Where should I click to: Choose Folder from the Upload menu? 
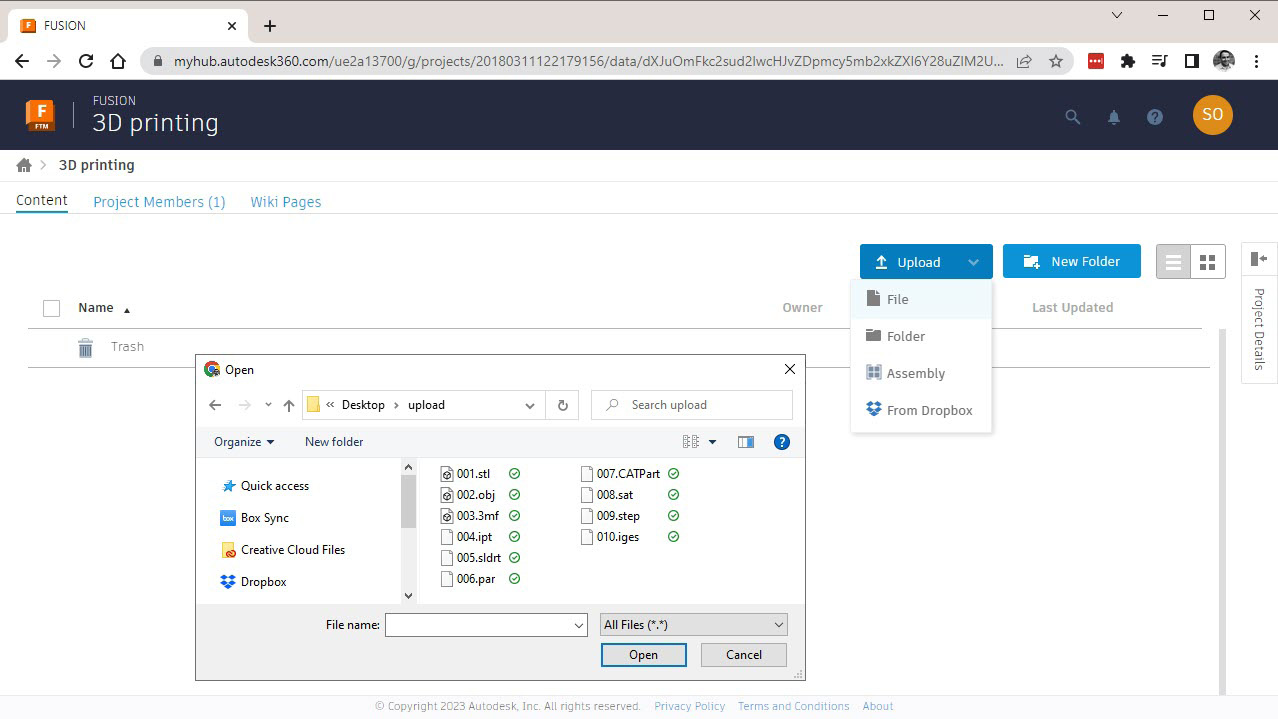[x=921, y=336]
